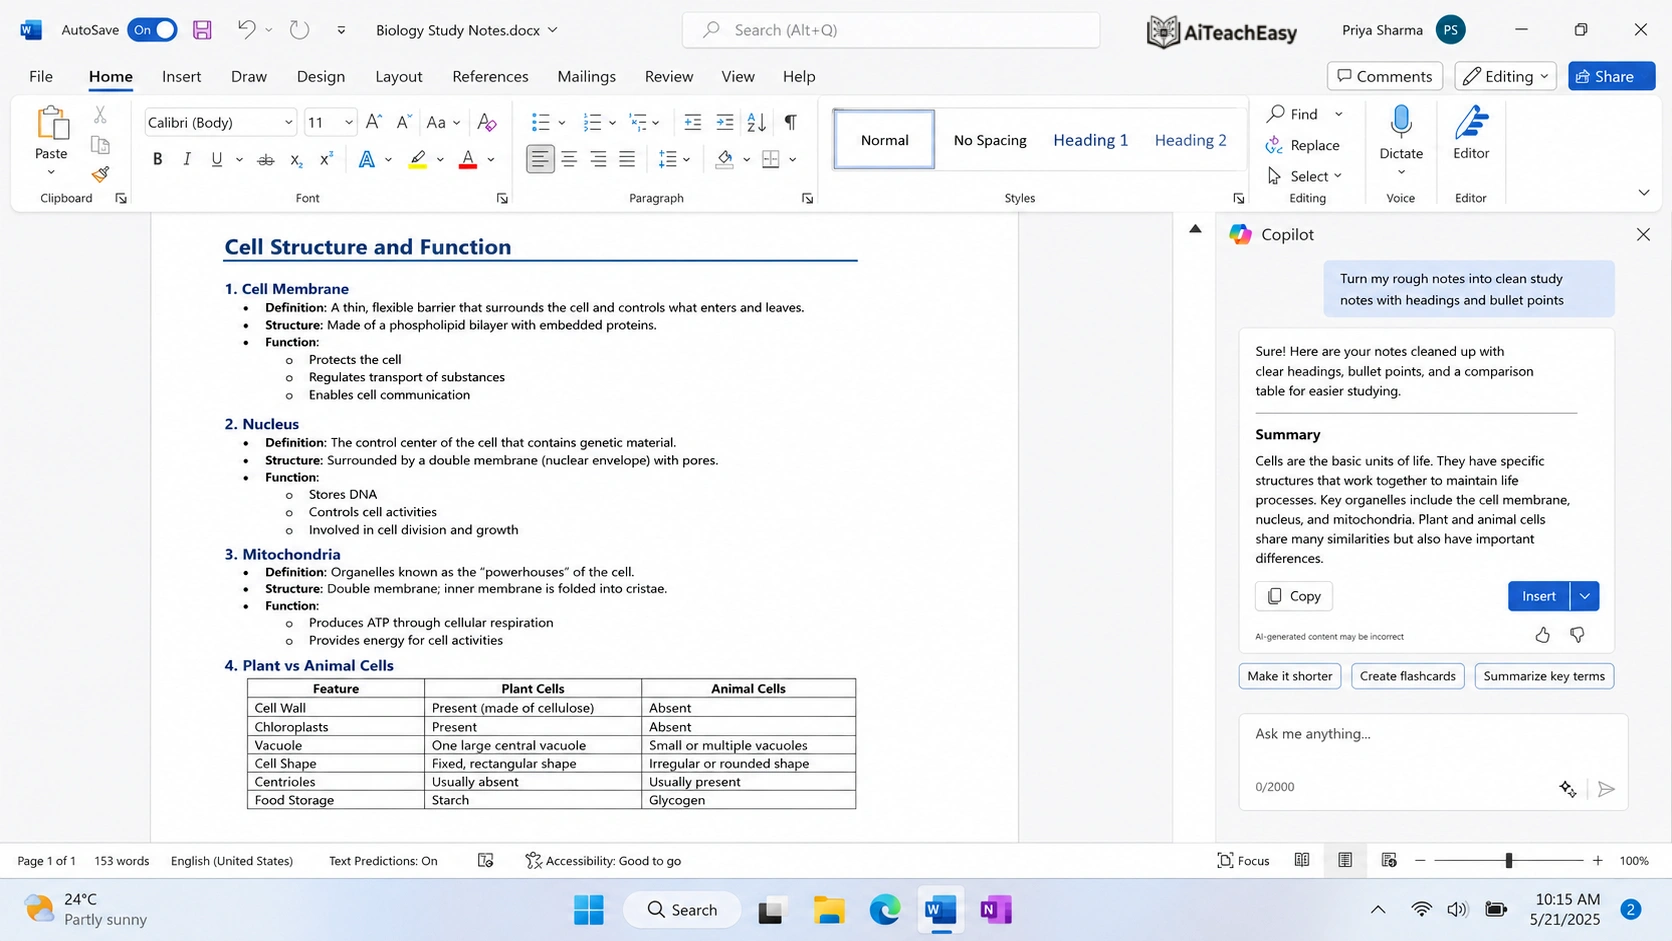1672x941 pixels.
Task: Click the Dictate microphone icon
Action: click(x=1401, y=122)
